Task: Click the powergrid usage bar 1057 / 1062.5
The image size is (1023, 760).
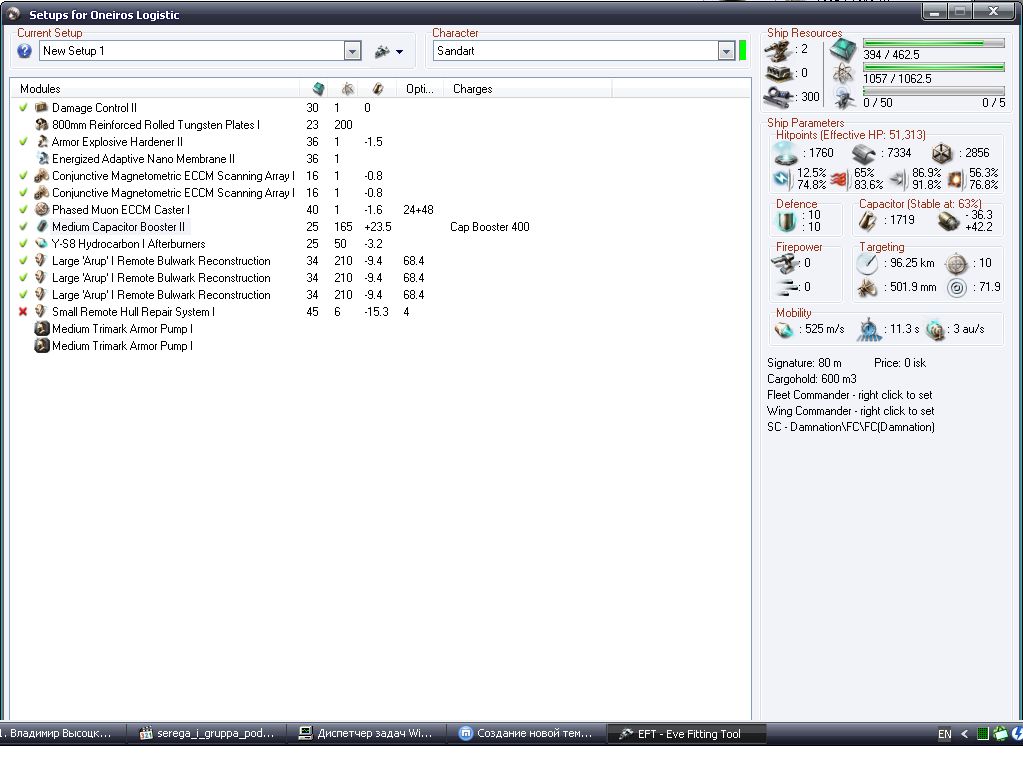Action: [x=934, y=67]
